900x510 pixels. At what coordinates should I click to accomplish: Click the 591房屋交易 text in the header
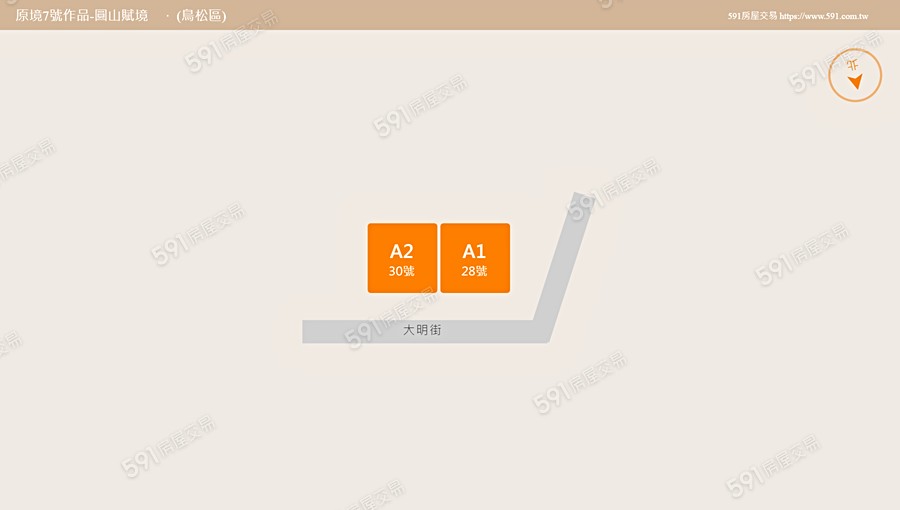752,16
